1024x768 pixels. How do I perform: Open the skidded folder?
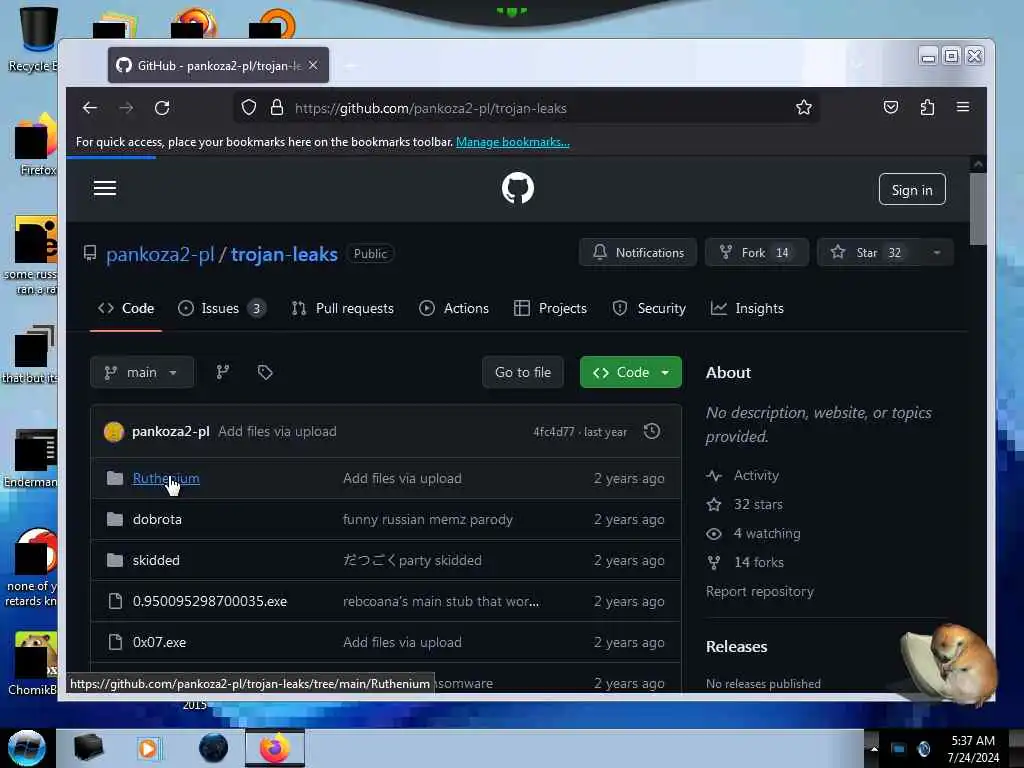pyautogui.click(x=156, y=560)
